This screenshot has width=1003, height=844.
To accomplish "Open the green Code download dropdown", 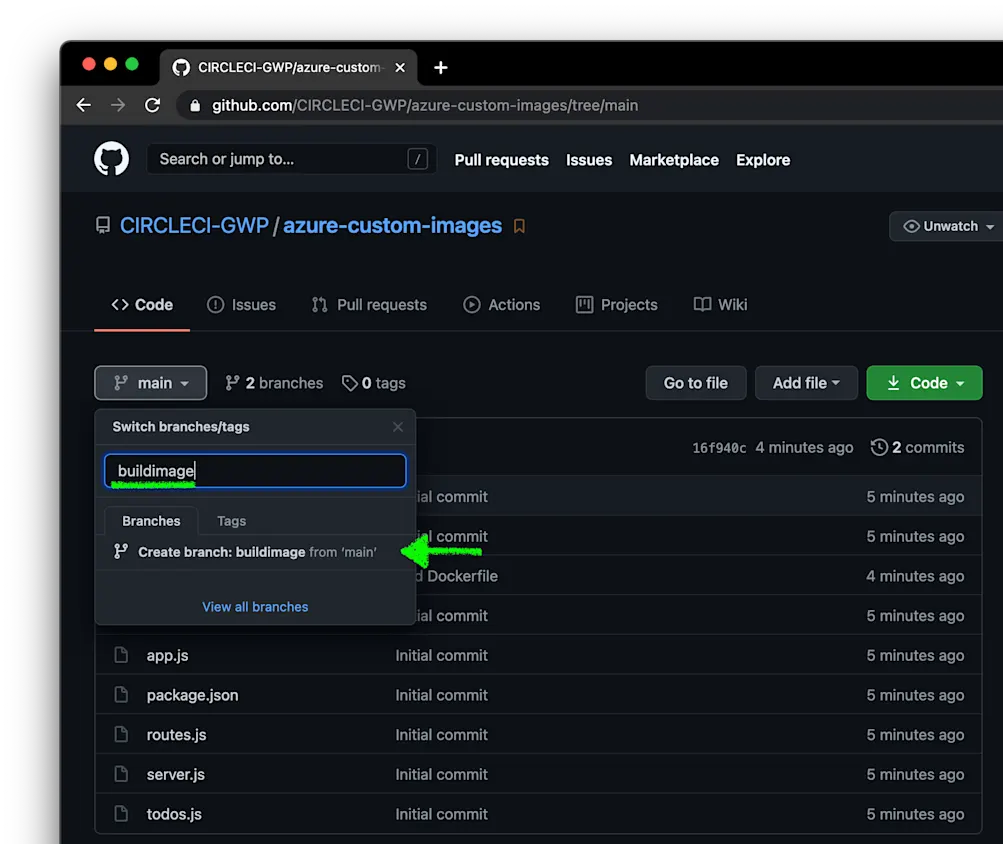I will click(x=923, y=383).
